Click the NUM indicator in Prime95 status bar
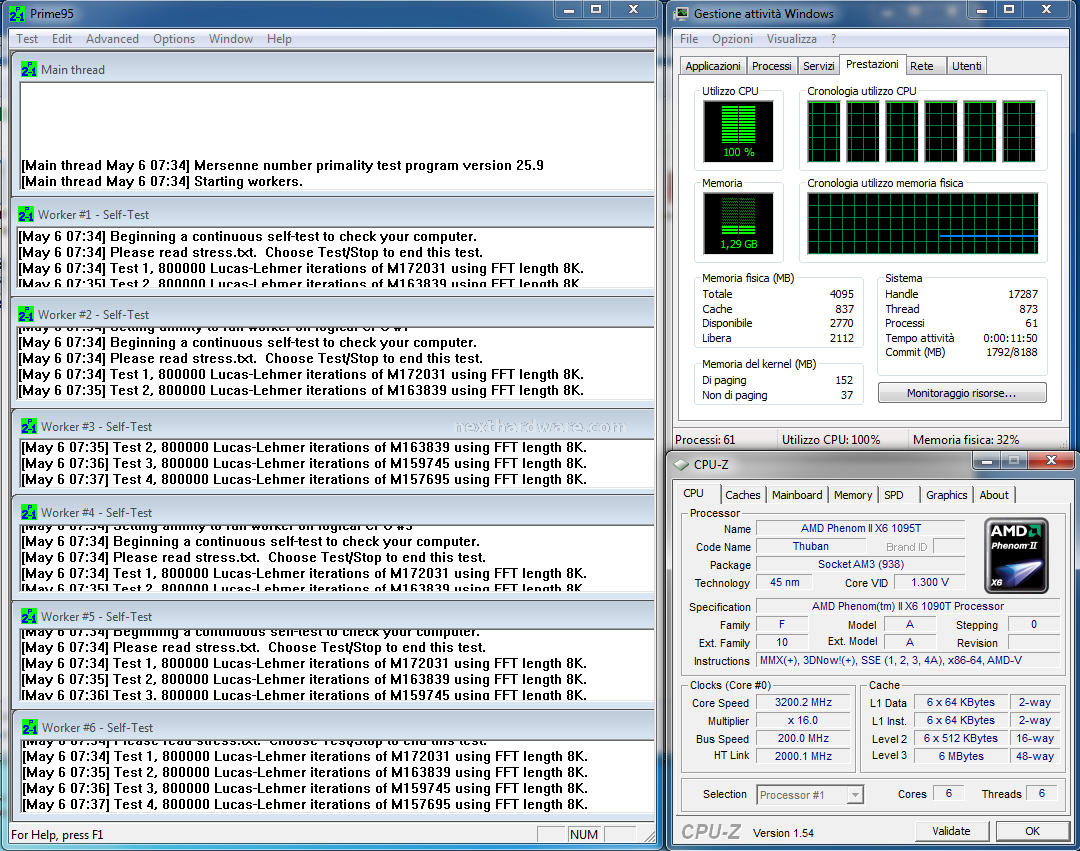The image size is (1080, 851). pyautogui.click(x=584, y=834)
